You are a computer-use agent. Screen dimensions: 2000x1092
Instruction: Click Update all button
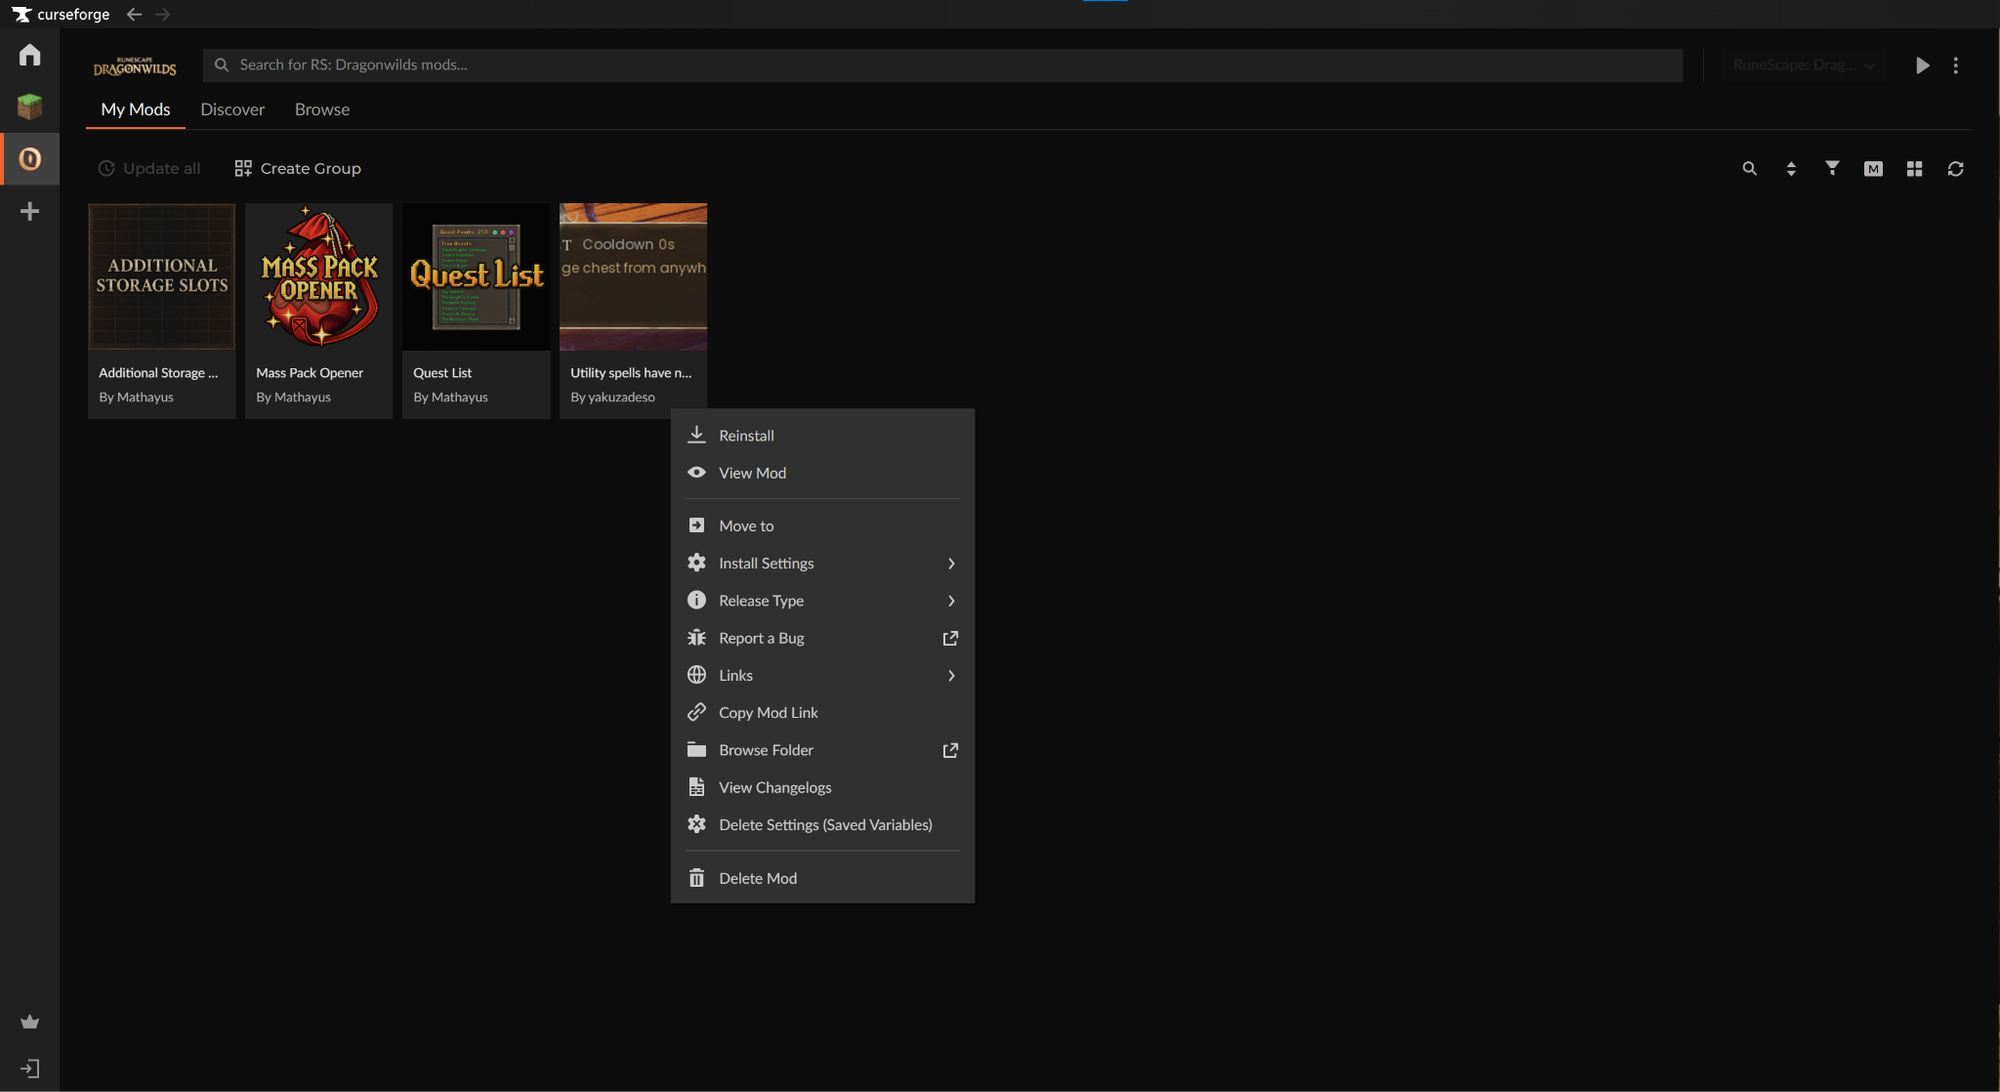tap(149, 169)
